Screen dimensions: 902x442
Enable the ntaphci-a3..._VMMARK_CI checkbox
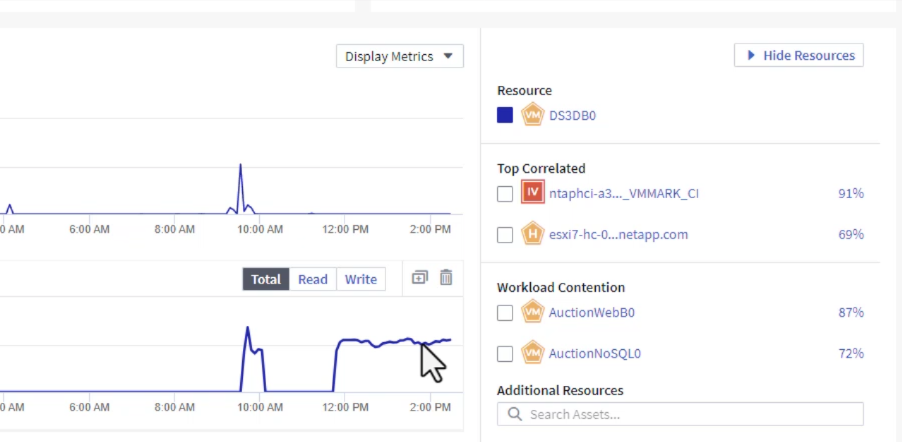(505, 194)
